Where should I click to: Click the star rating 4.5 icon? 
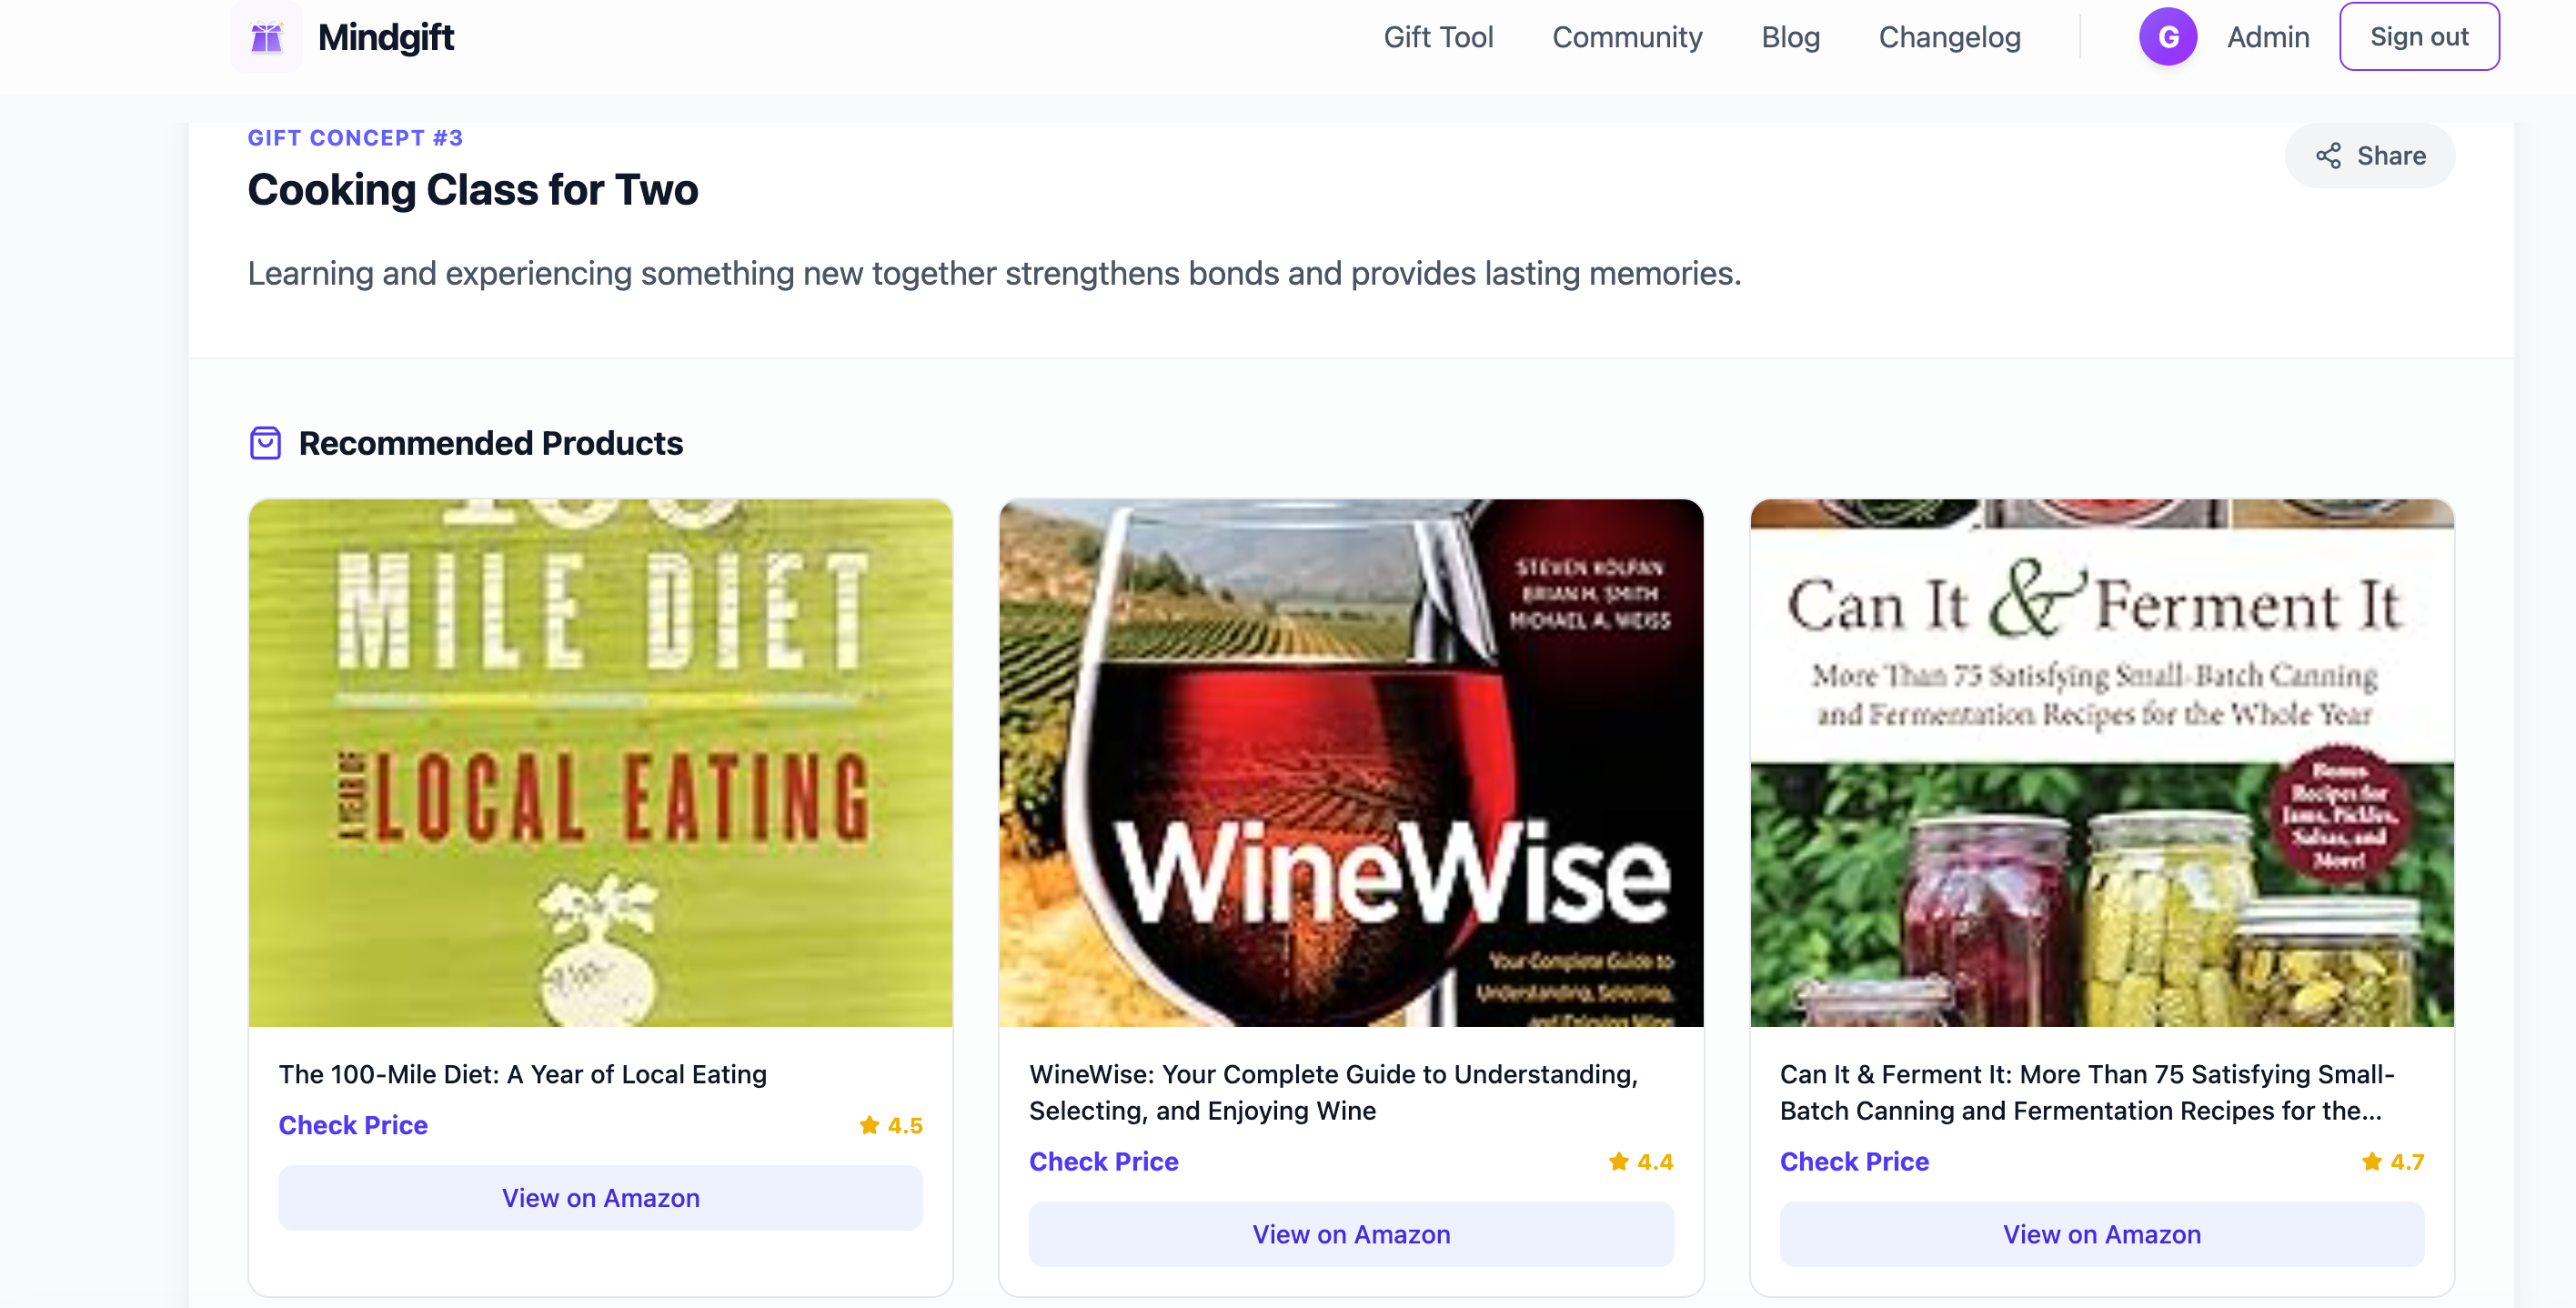tap(869, 1125)
